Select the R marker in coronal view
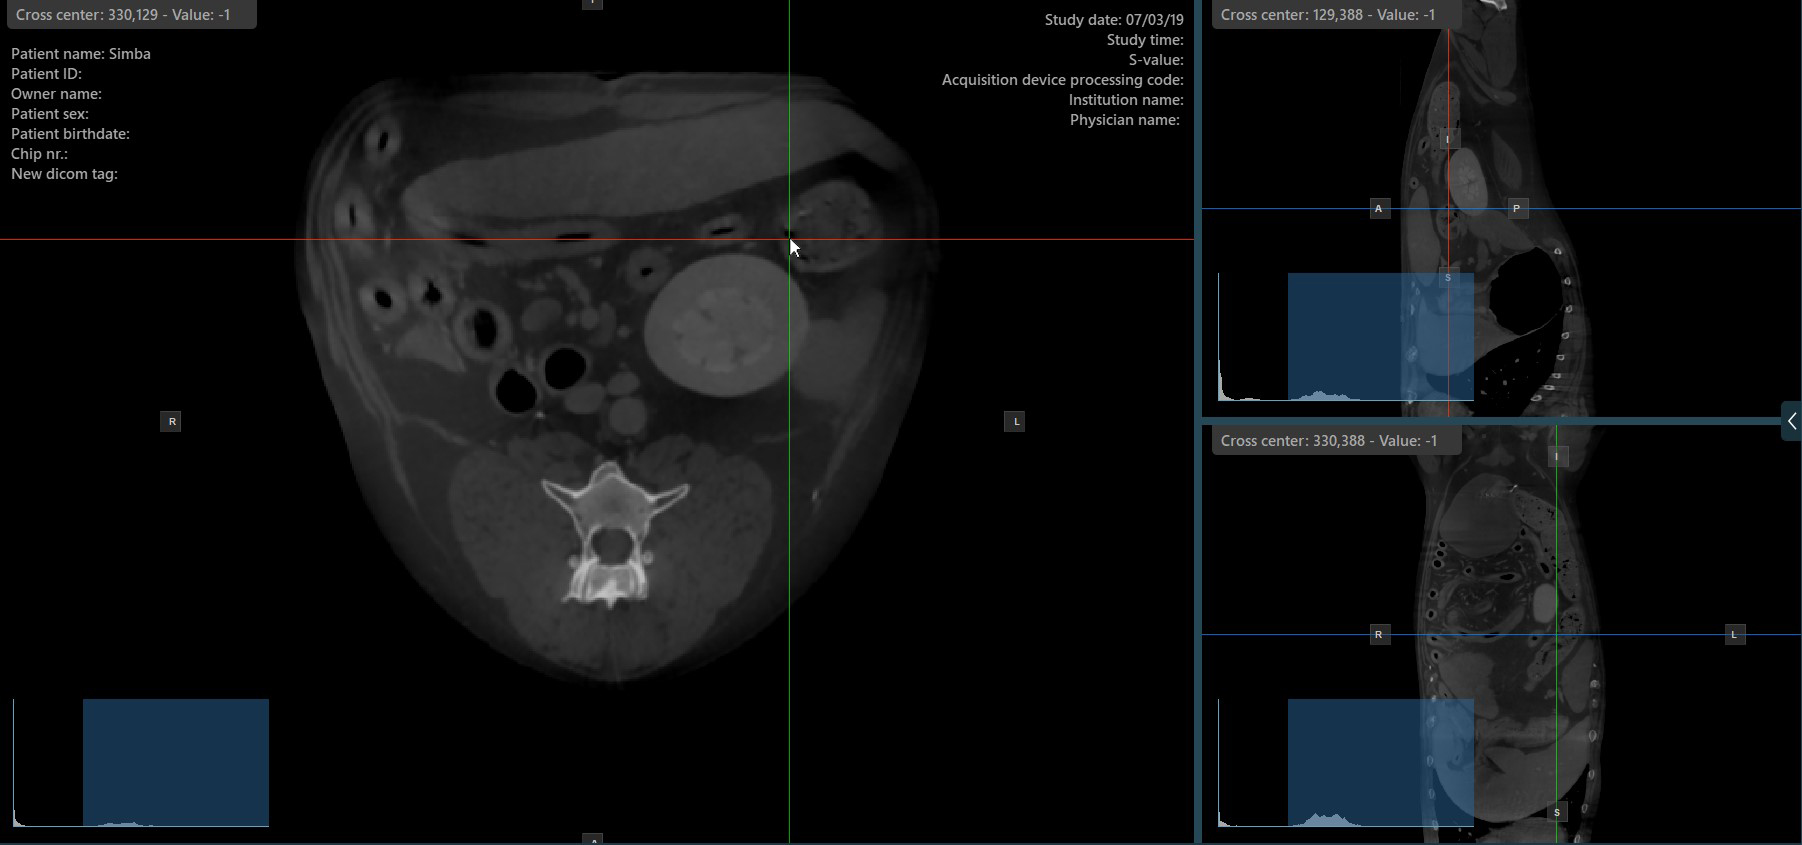1802x845 pixels. (1379, 635)
